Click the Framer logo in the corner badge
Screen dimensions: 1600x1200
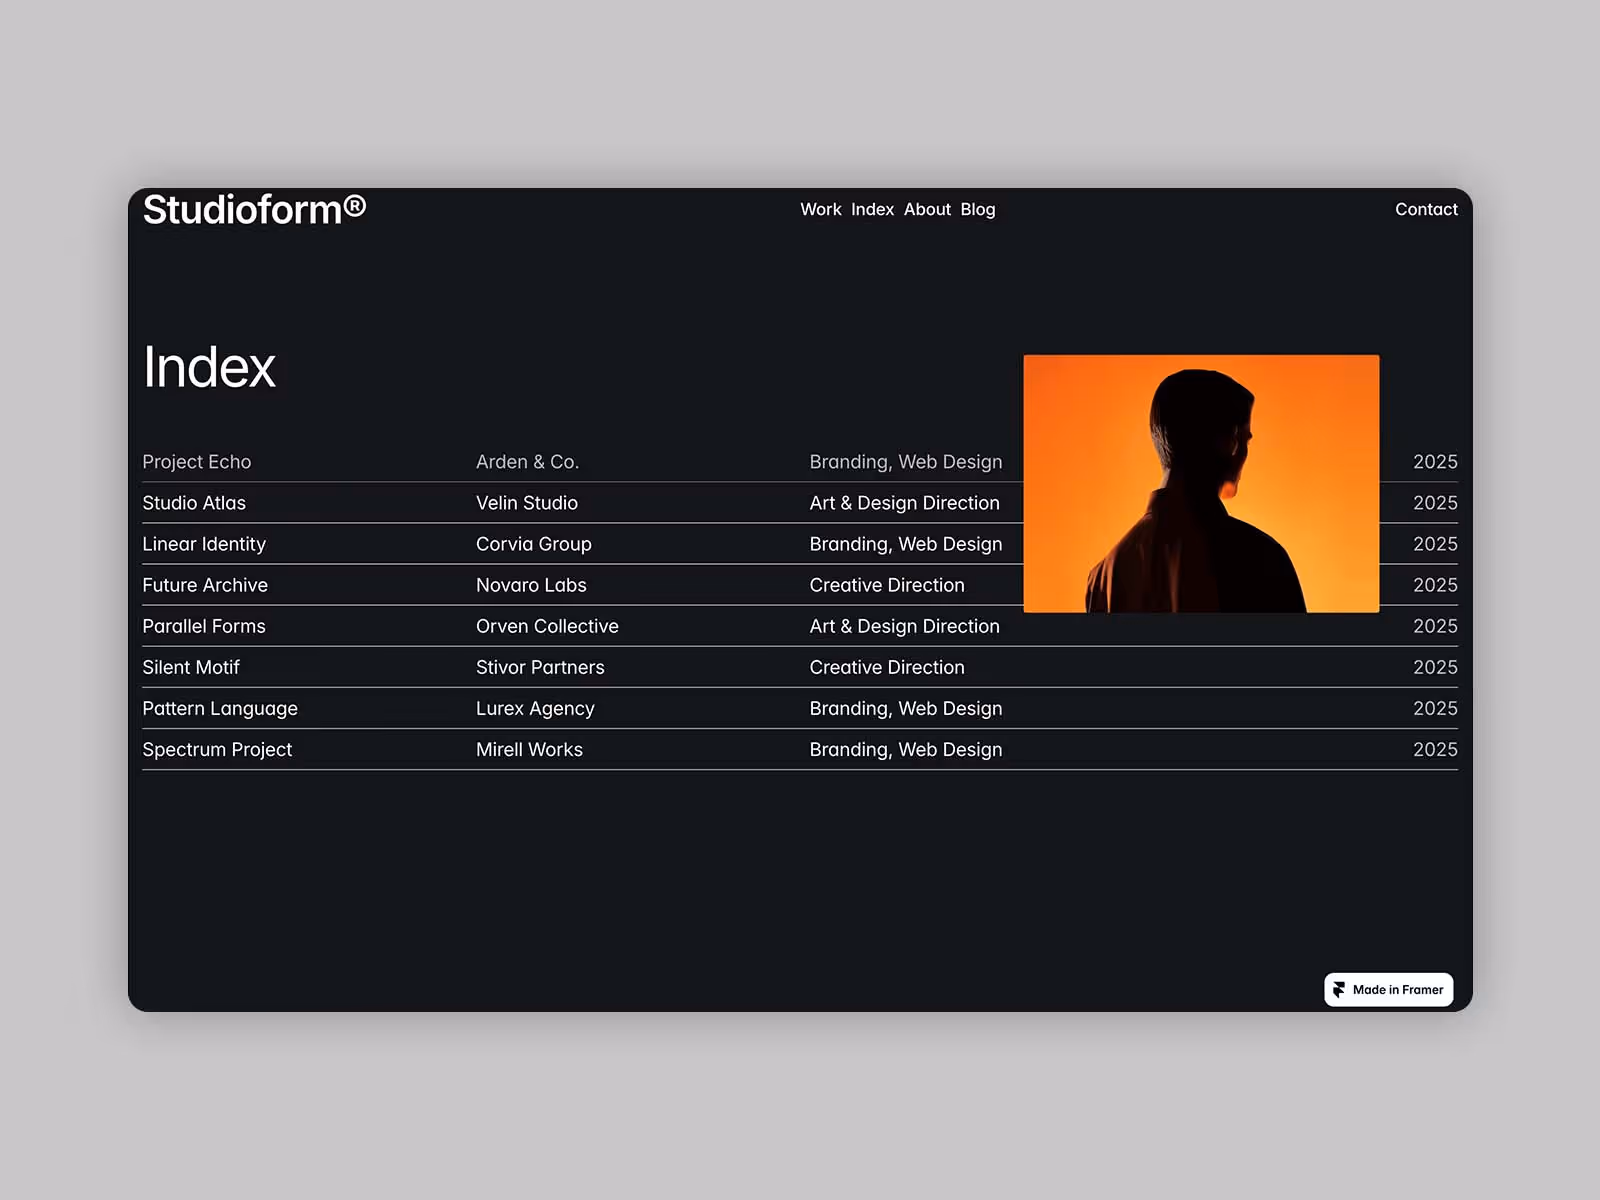pyautogui.click(x=1339, y=989)
